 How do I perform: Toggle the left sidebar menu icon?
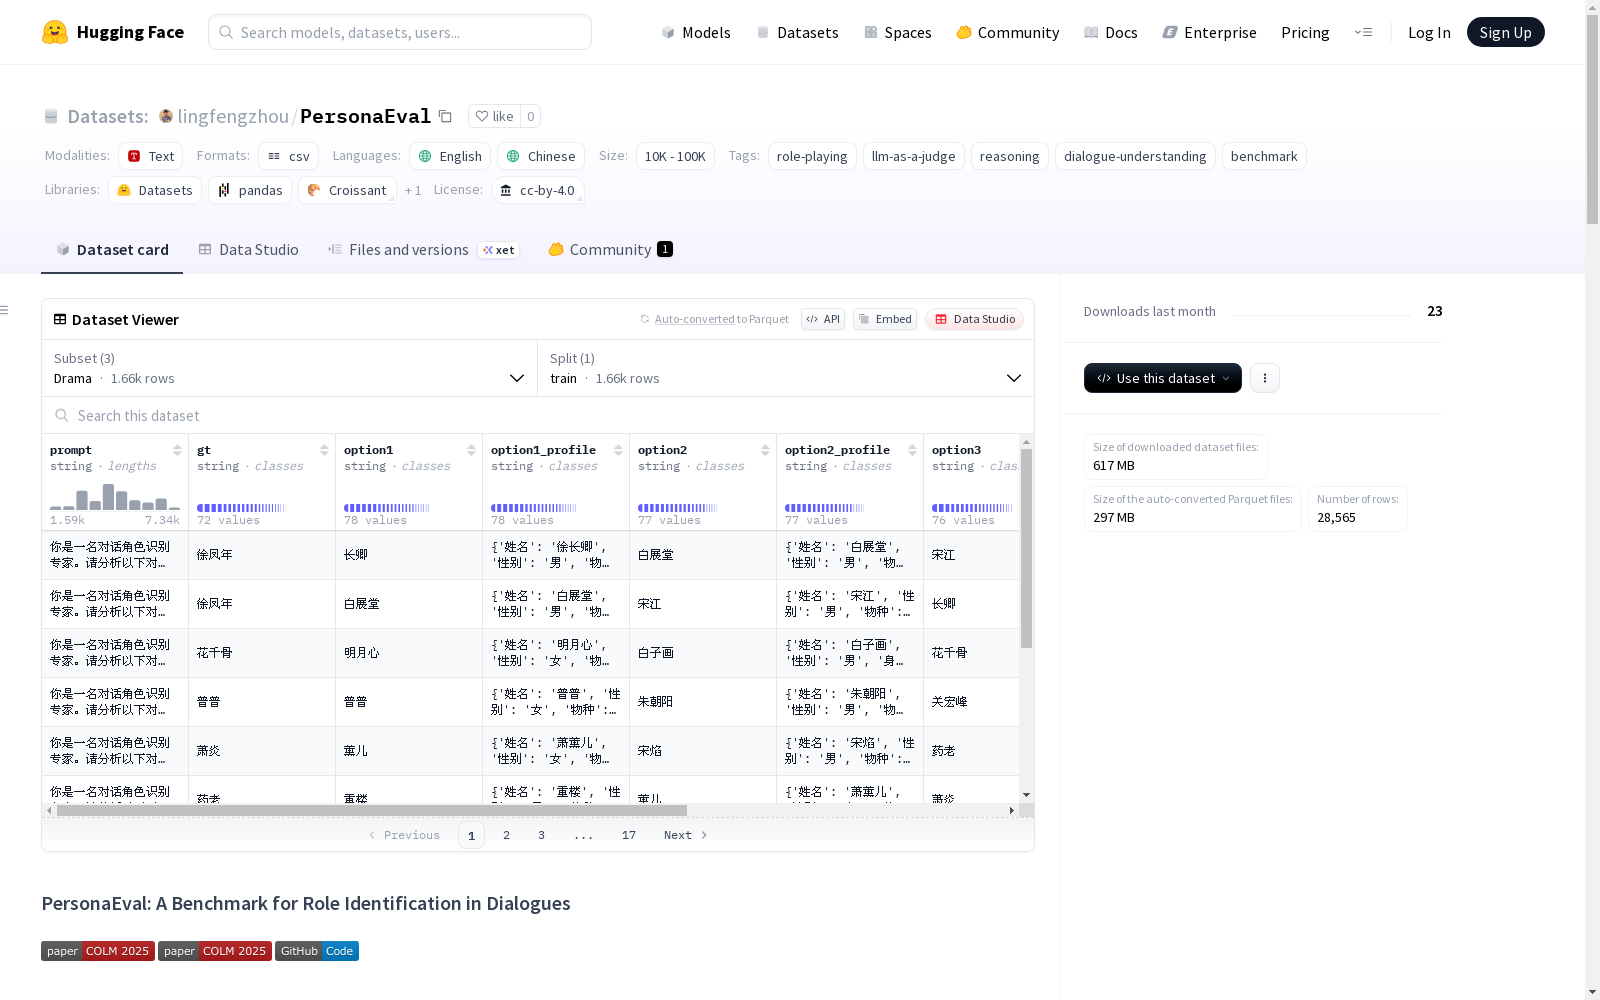[4, 310]
